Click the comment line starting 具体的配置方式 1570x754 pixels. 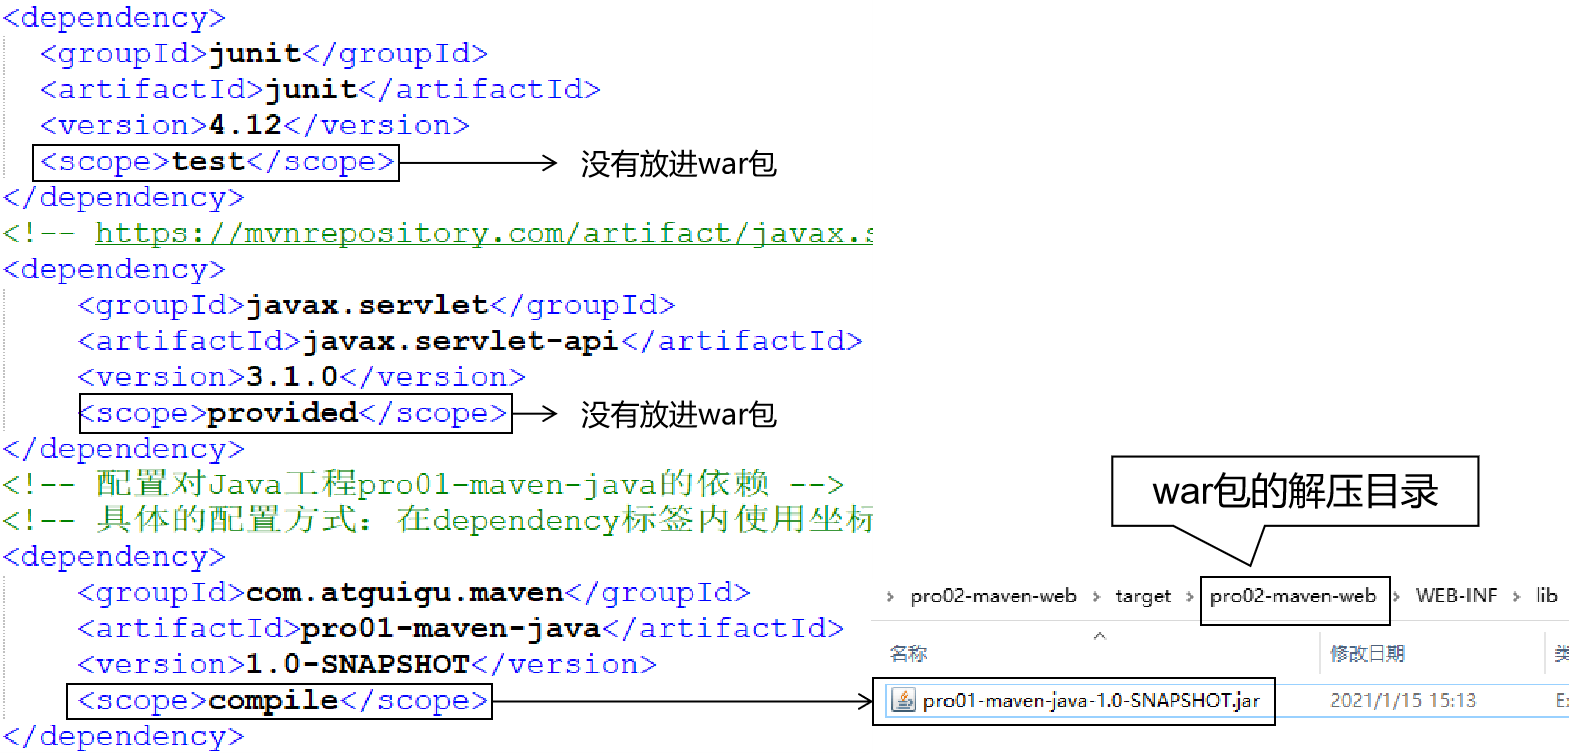click(x=438, y=519)
